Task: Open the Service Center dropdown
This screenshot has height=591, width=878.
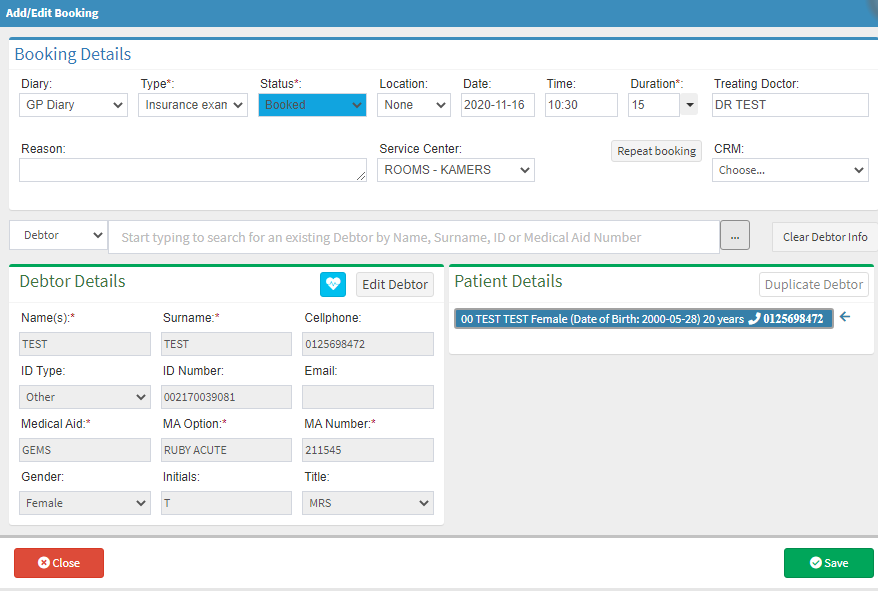Action: click(x=456, y=170)
